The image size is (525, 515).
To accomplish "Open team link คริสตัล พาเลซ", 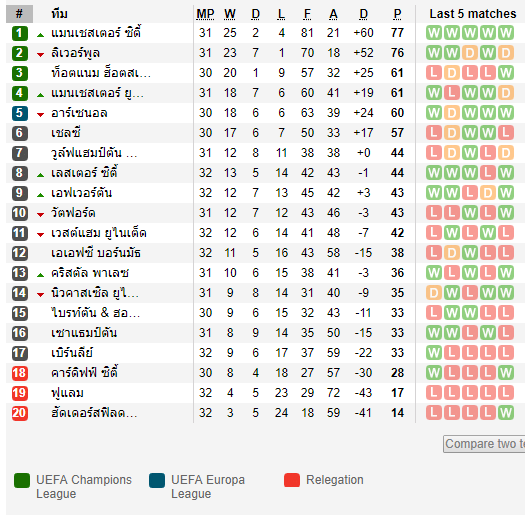I will click(x=90, y=273).
